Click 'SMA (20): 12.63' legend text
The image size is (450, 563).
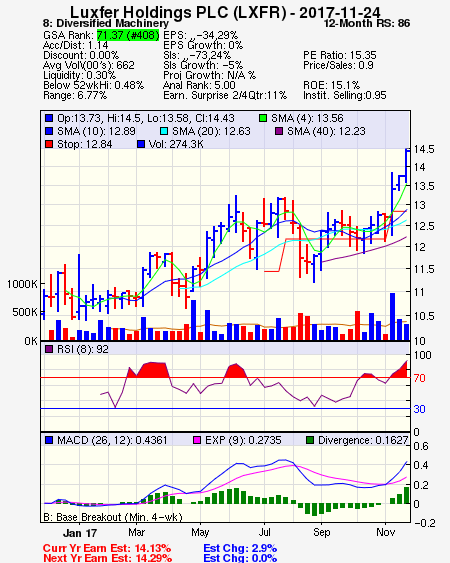(x=211, y=131)
